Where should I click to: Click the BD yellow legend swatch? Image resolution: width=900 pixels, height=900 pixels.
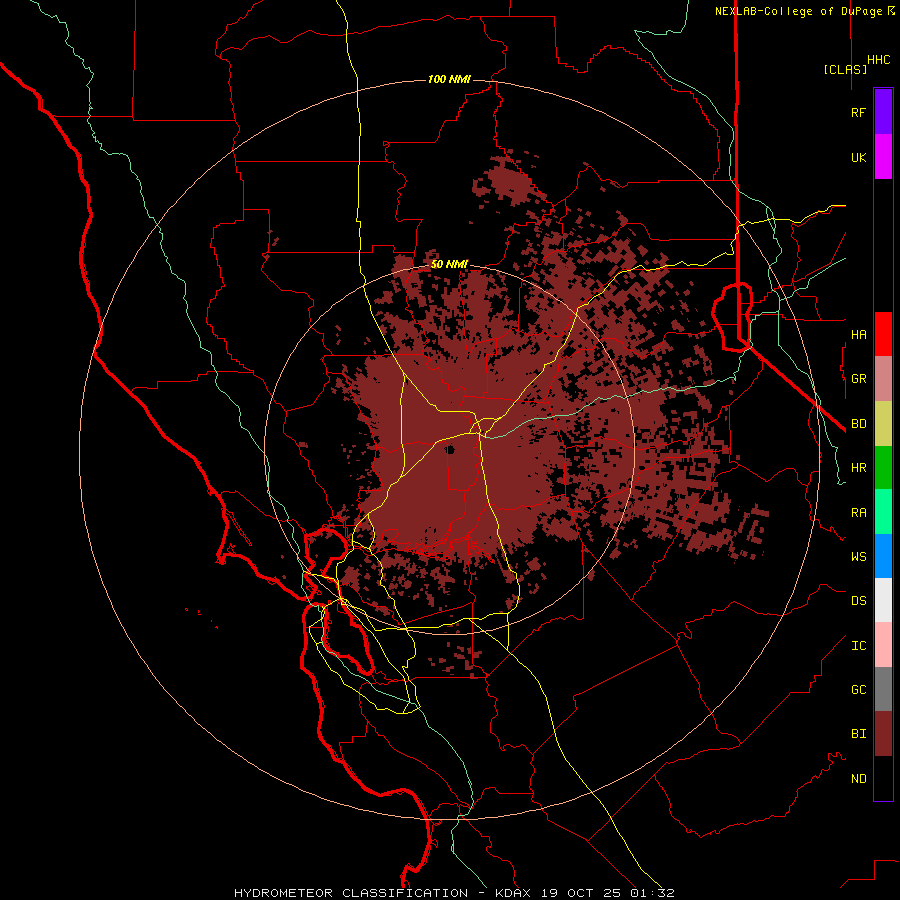pos(883,424)
